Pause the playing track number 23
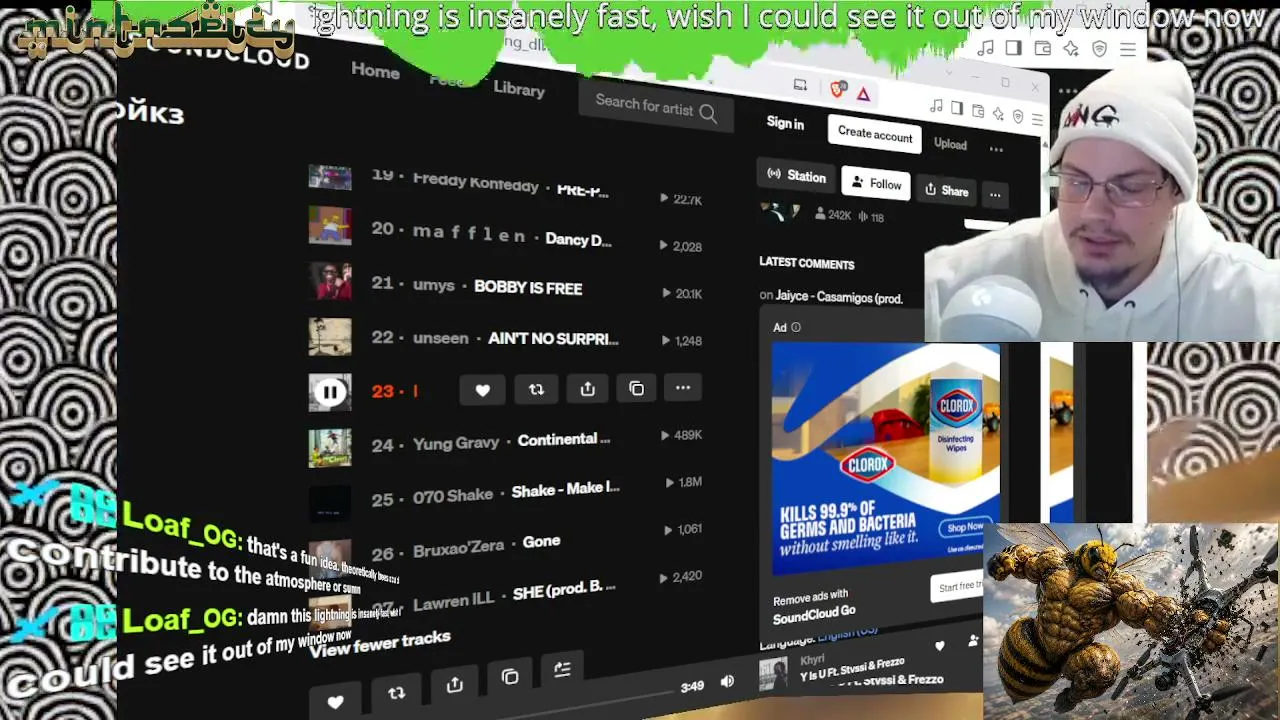This screenshot has height=720, width=1280. tap(329, 393)
